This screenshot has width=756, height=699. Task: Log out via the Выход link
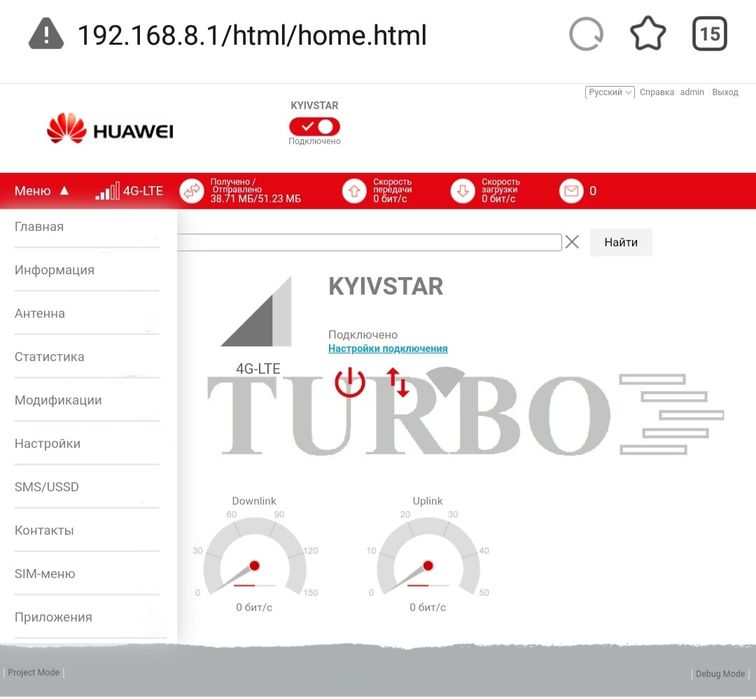[725, 92]
